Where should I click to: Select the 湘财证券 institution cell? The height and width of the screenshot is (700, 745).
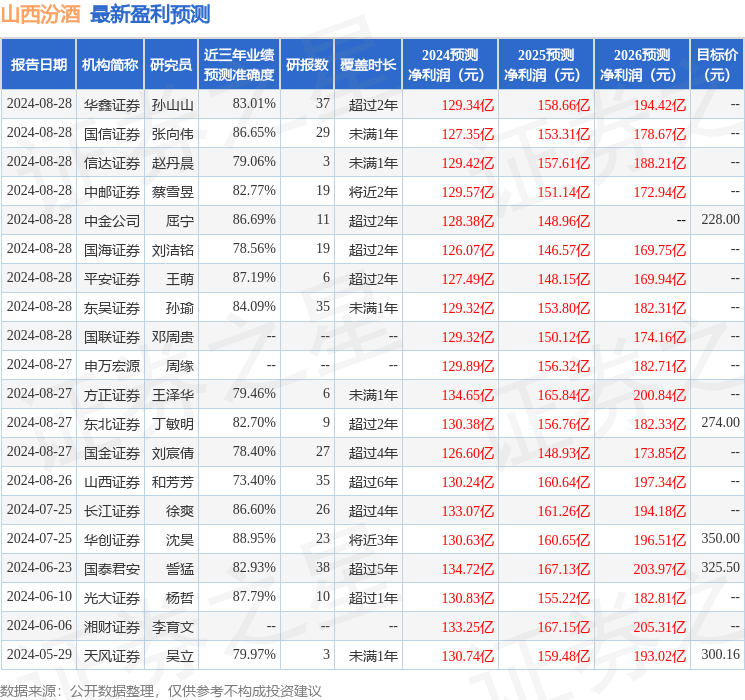[x=112, y=627]
